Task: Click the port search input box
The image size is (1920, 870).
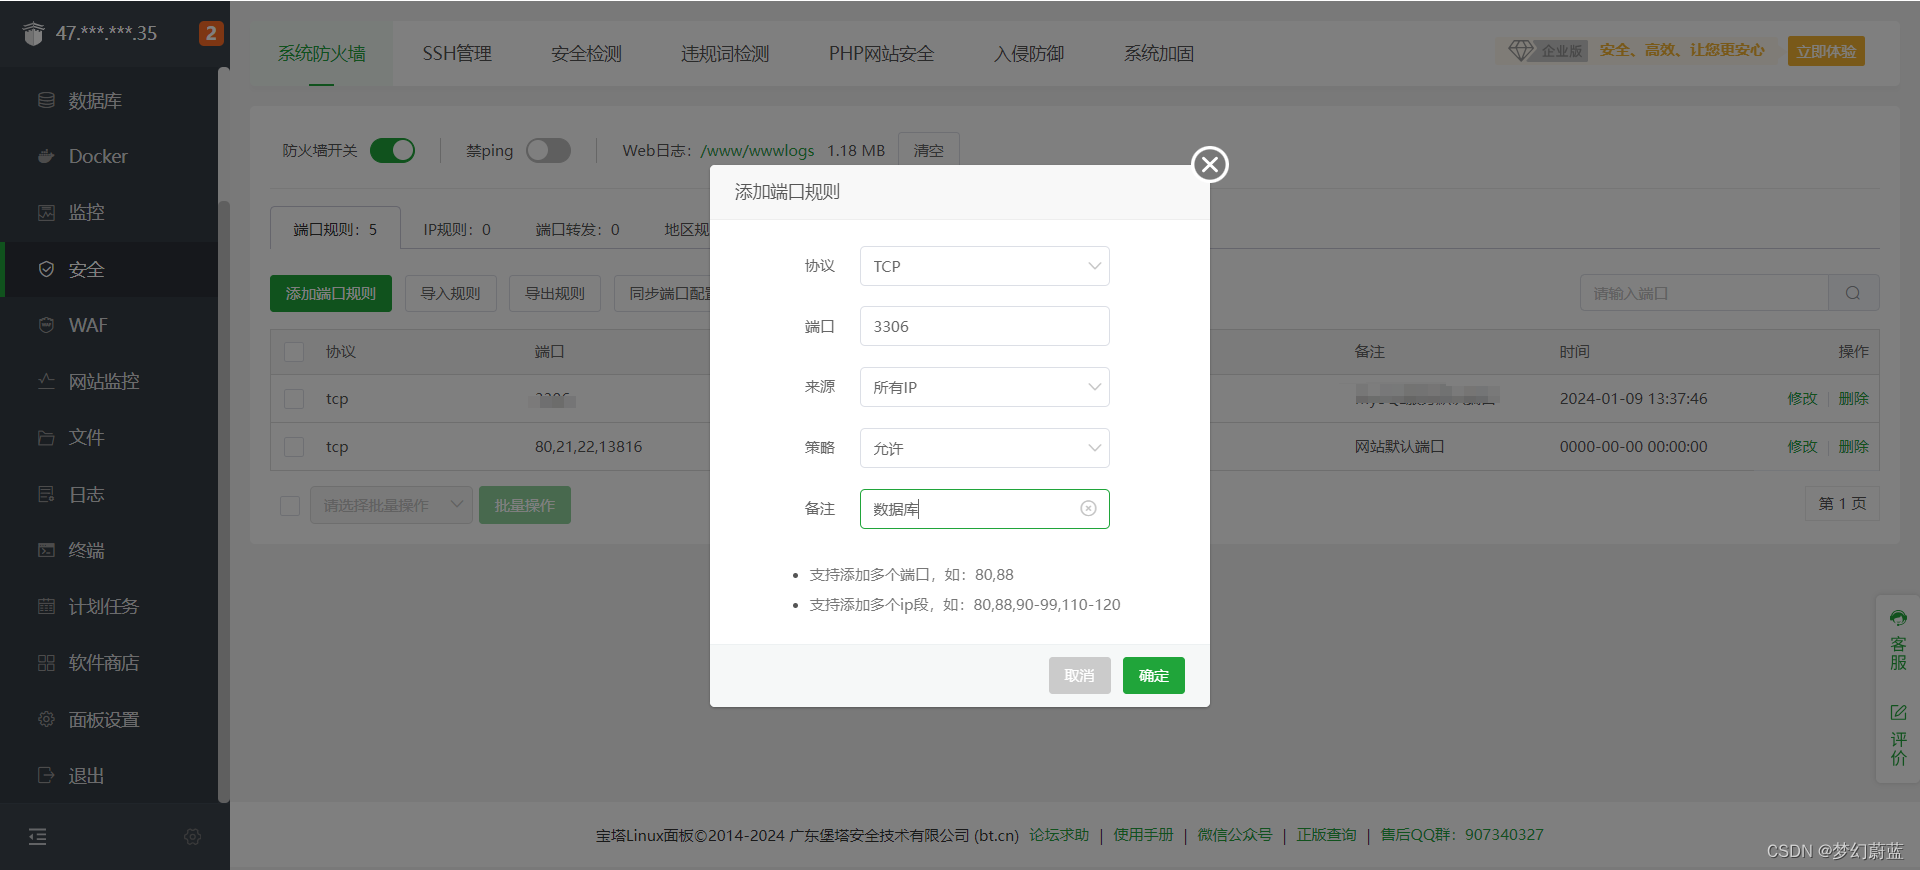Action: [x=1704, y=293]
